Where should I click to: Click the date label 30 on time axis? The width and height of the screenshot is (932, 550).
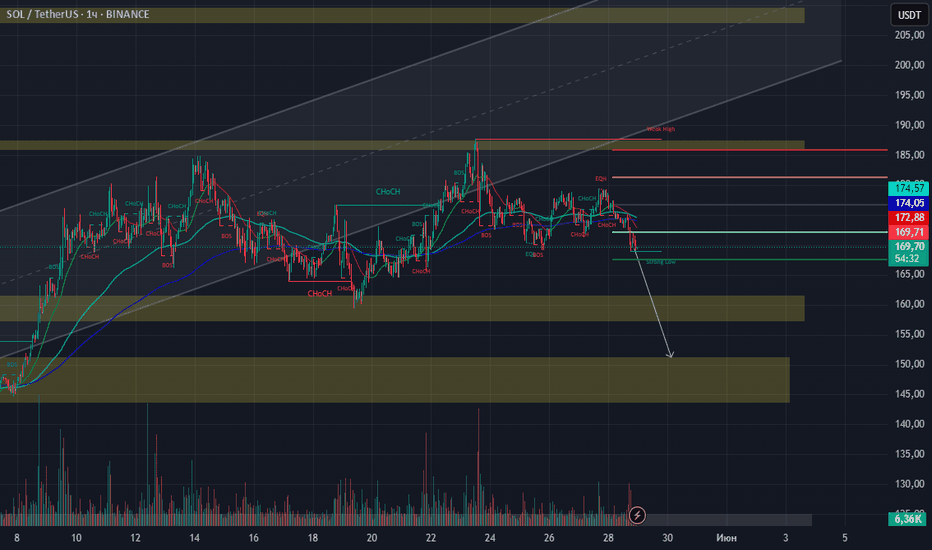[x=667, y=538]
